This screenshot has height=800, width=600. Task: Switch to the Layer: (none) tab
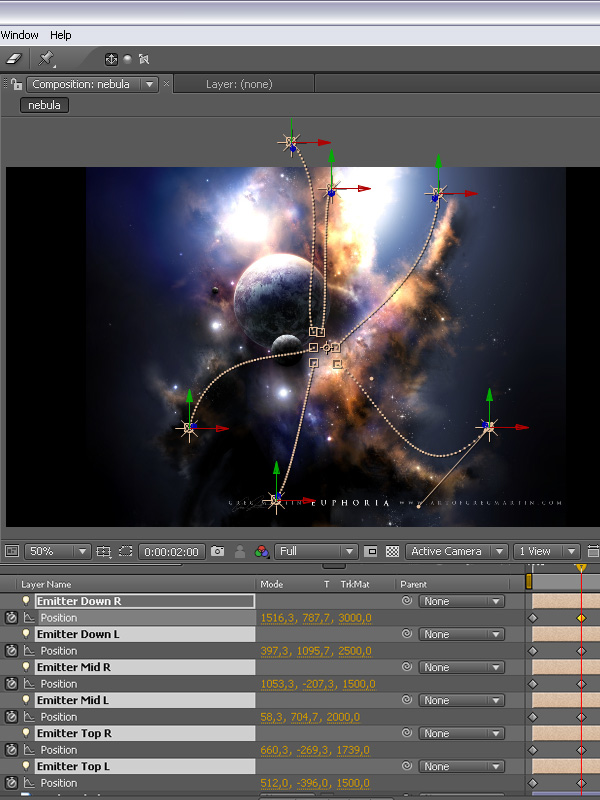239,84
